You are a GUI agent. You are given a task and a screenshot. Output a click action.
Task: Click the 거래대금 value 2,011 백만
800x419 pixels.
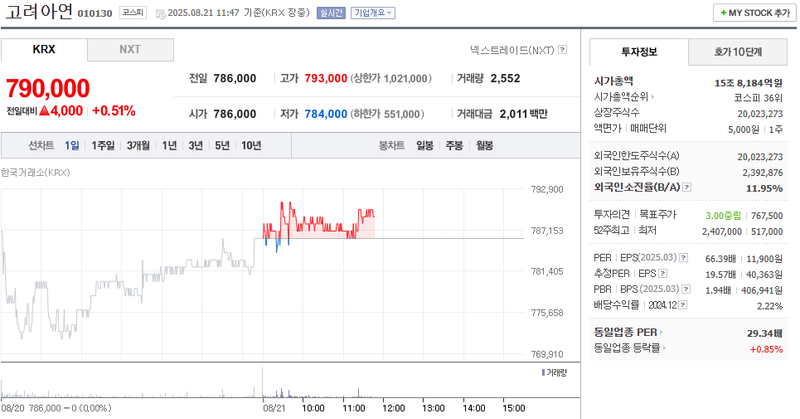(523, 114)
